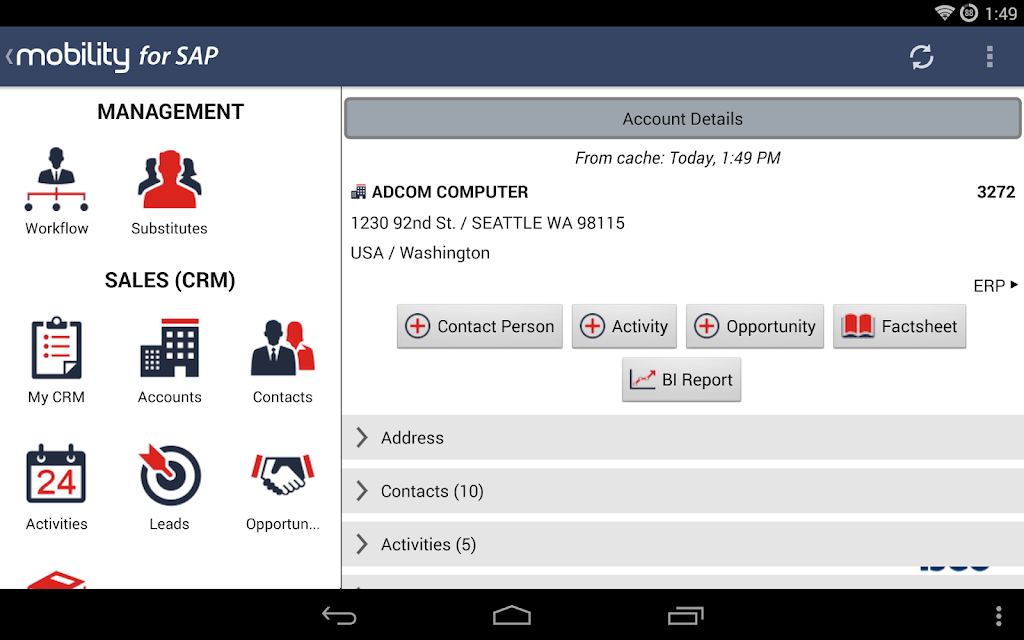The width and height of the screenshot is (1024, 640).
Task: Tap the refresh sync icon
Action: tap(921, 57)
